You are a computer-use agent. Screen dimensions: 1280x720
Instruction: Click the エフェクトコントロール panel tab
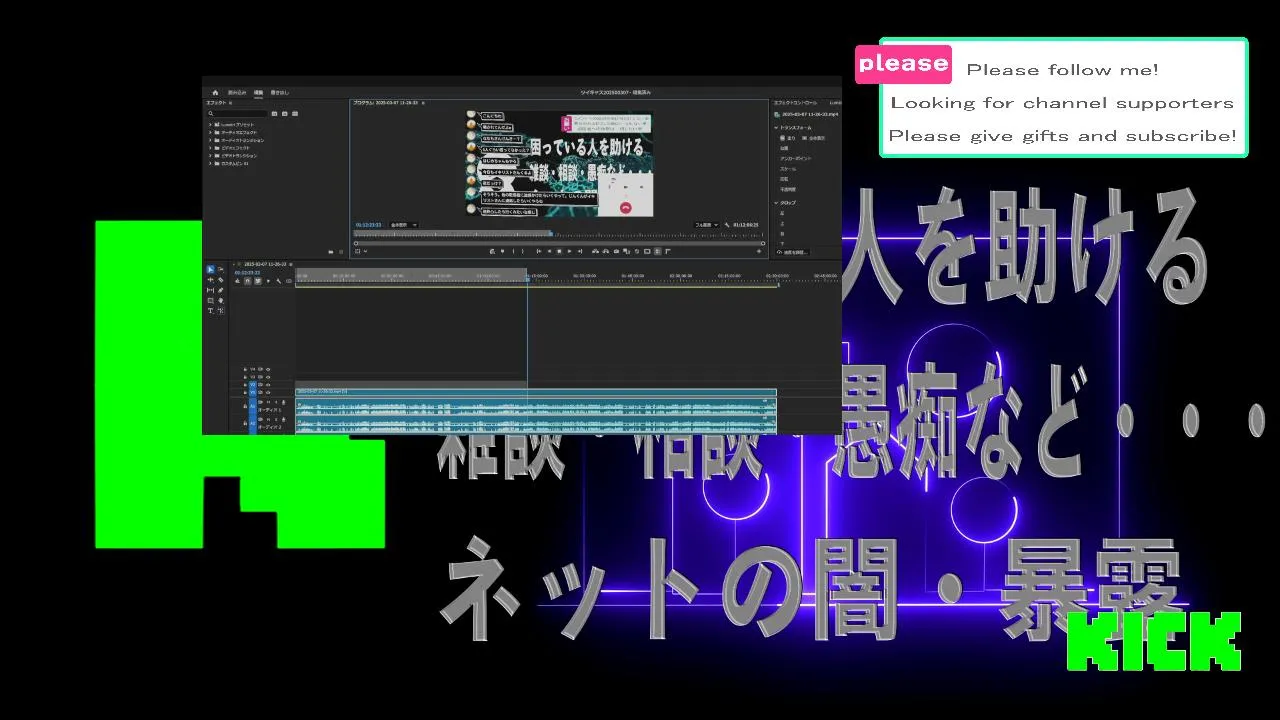tap(795, 102)
